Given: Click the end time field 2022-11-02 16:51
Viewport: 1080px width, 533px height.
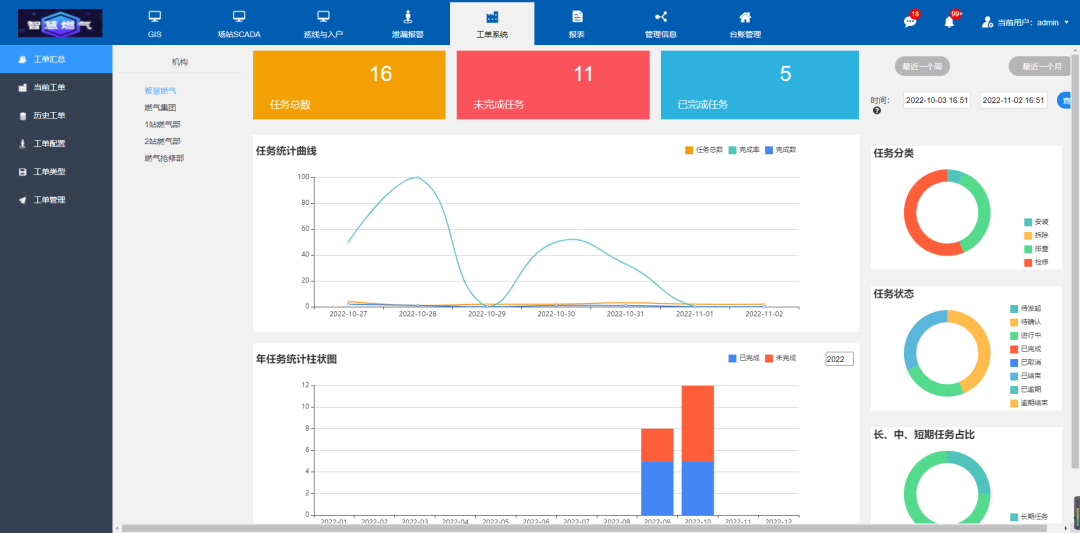Looking at the screenshot, I should point(1014,101).
